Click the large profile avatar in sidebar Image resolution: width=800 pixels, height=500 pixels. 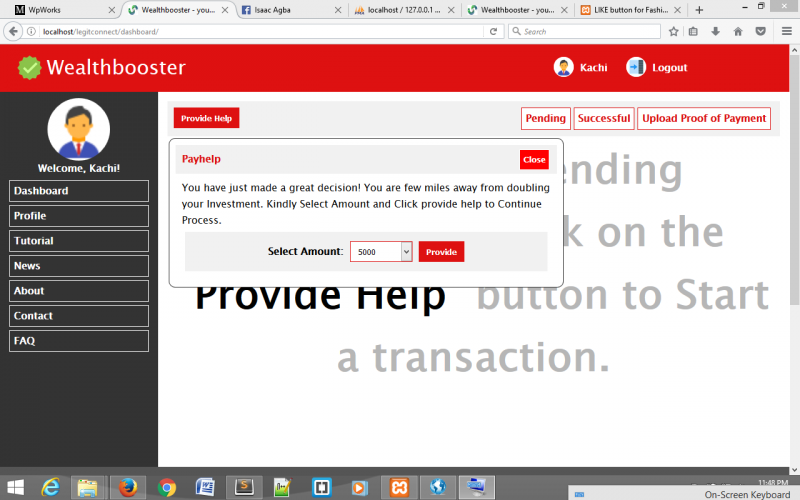coord(79,130)
